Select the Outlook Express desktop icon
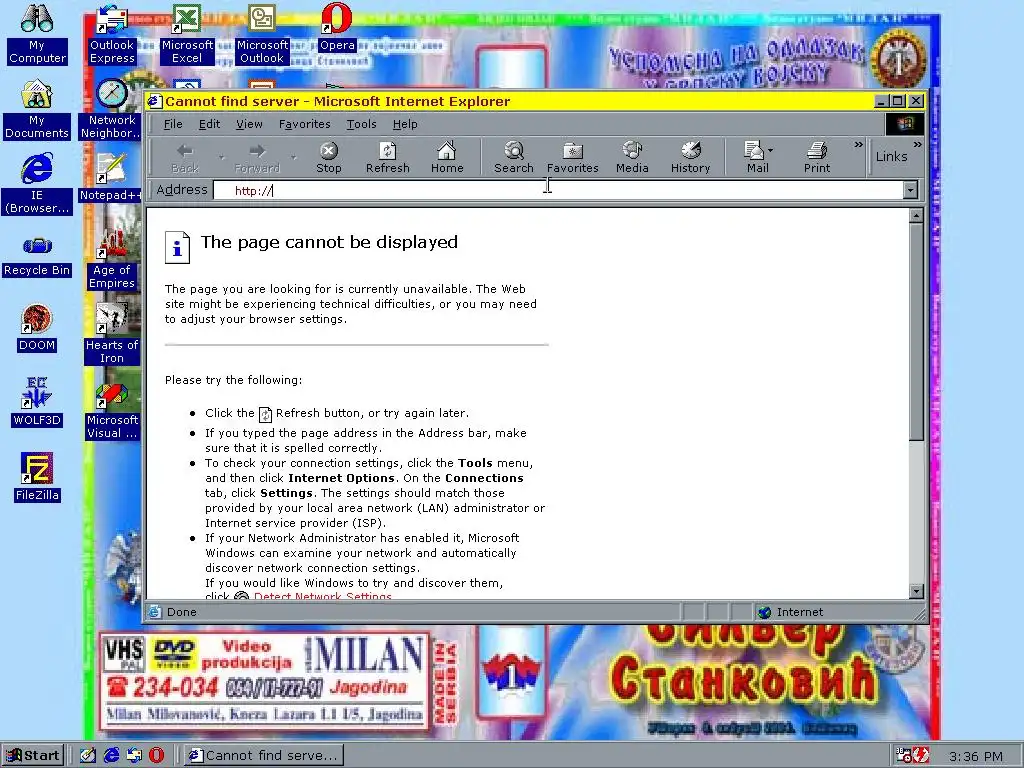1024x768 pixels. click(x=112, y=33)
